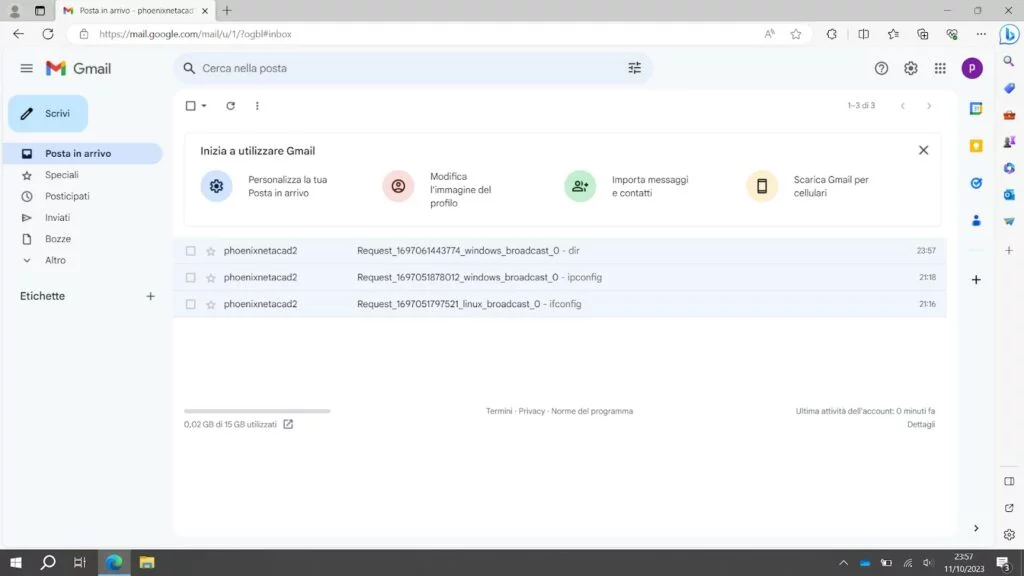
Task: Click the Cerca nella posta search field
Action: [400, 68]
